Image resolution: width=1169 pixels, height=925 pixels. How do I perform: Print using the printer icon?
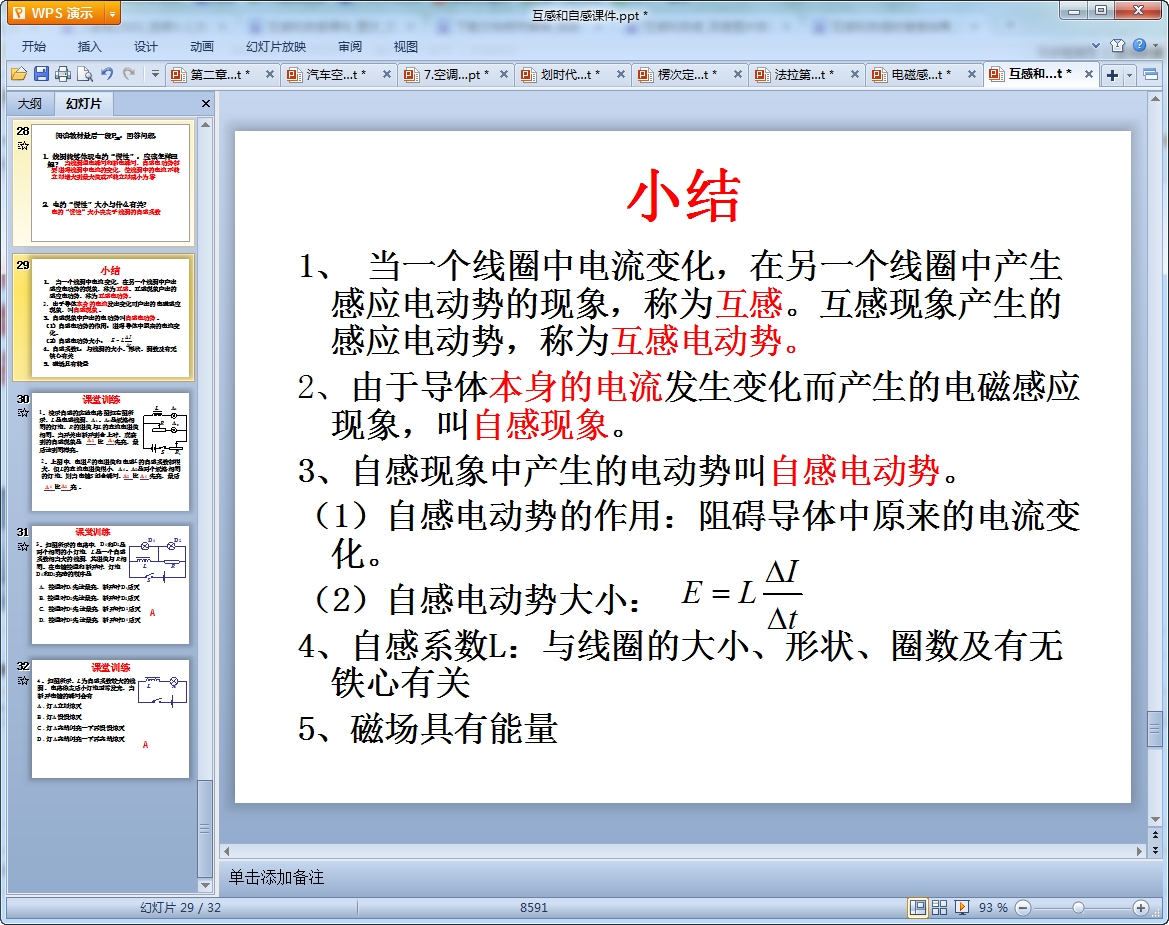(63, 74)
